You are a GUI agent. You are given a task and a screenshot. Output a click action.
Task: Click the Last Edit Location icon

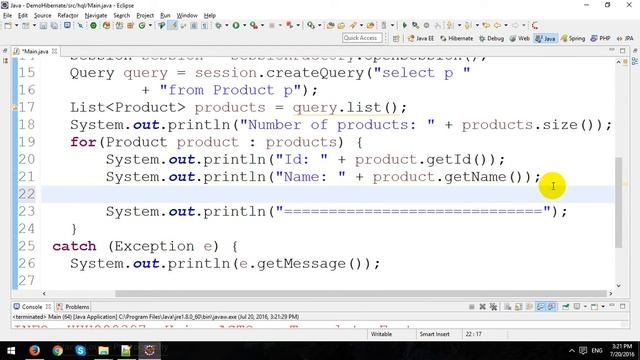coord(486,25)
